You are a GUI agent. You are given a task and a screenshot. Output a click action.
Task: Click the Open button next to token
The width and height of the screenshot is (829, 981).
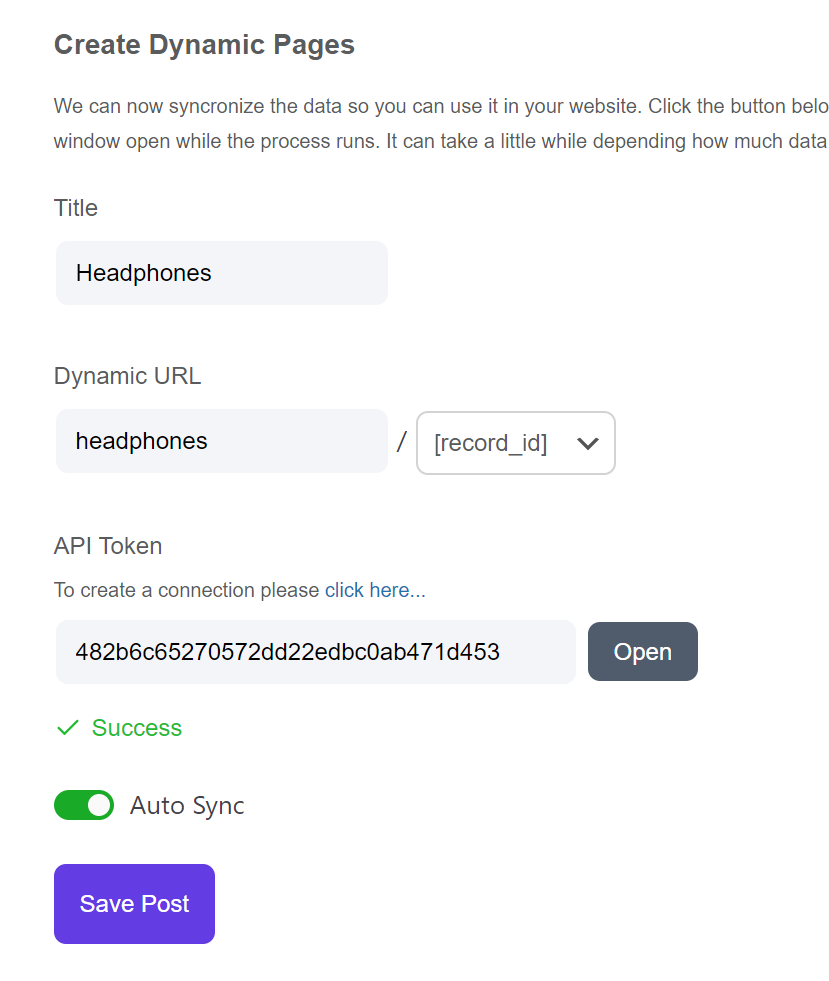click(643, 651)
